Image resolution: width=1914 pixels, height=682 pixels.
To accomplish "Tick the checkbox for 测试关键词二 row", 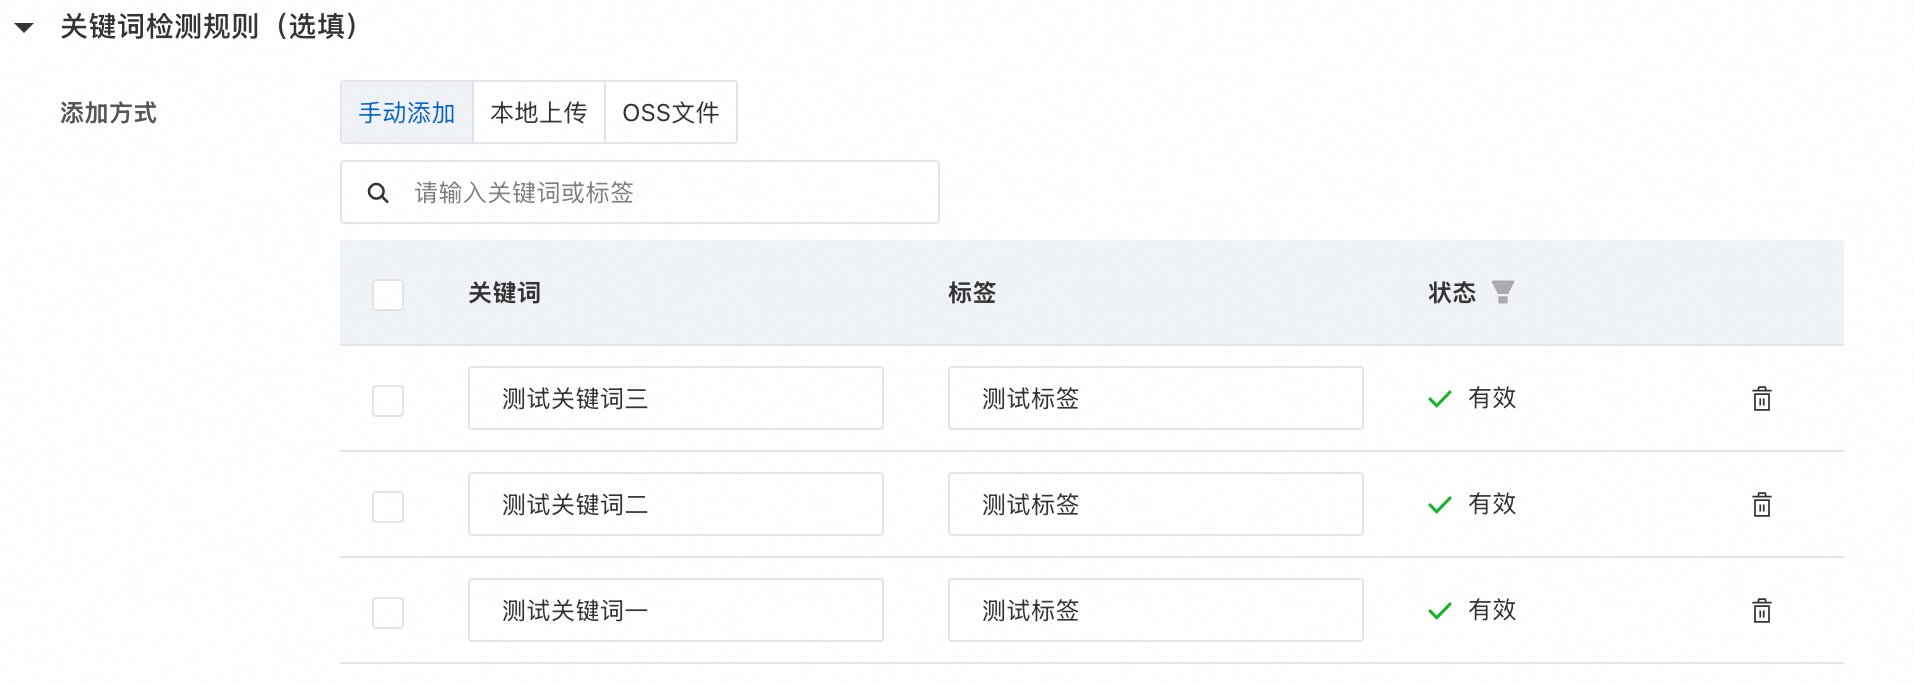I will 388,507.
